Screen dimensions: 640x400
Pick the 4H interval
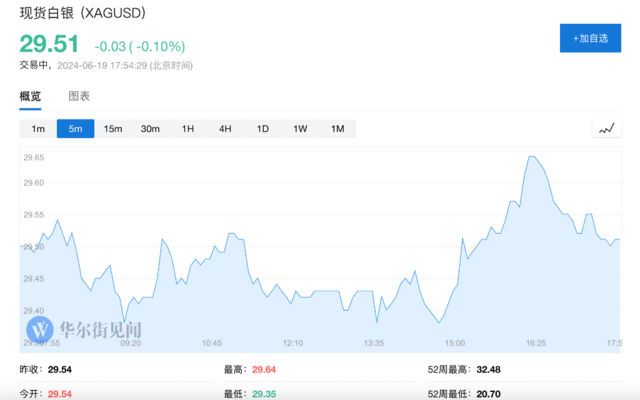click(225, 128)
